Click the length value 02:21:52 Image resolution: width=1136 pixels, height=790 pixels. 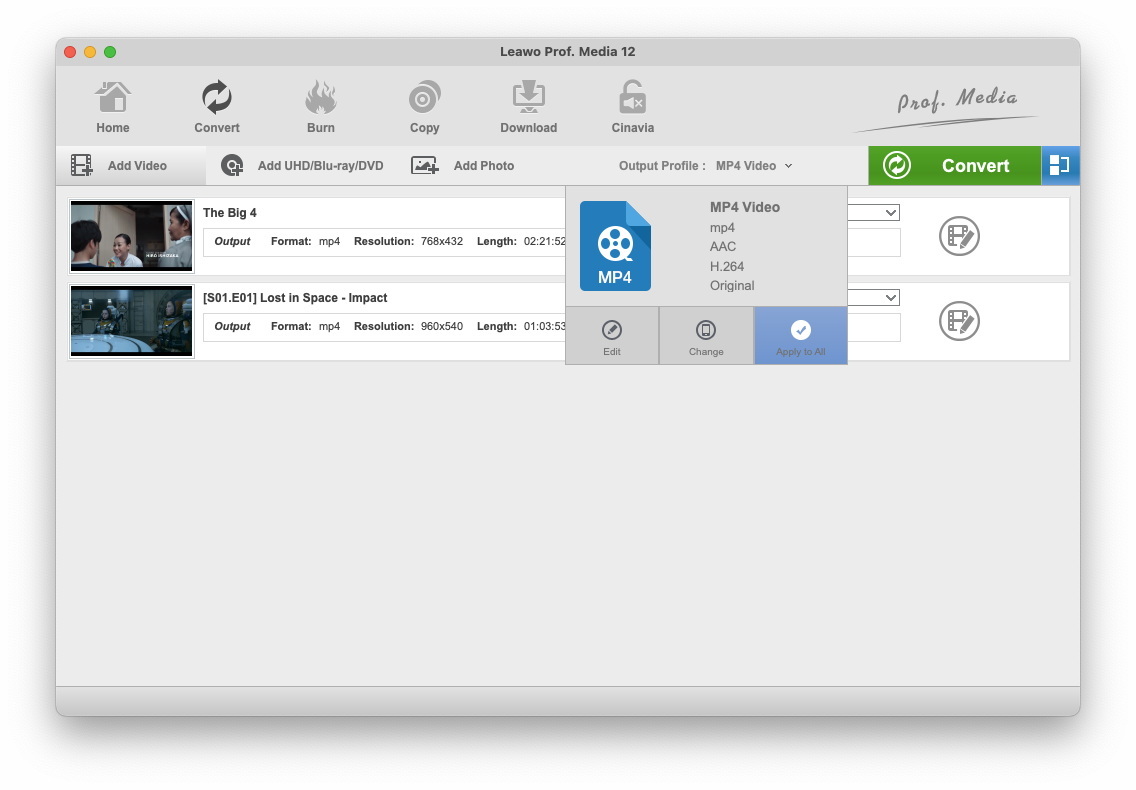coord(544,241)
